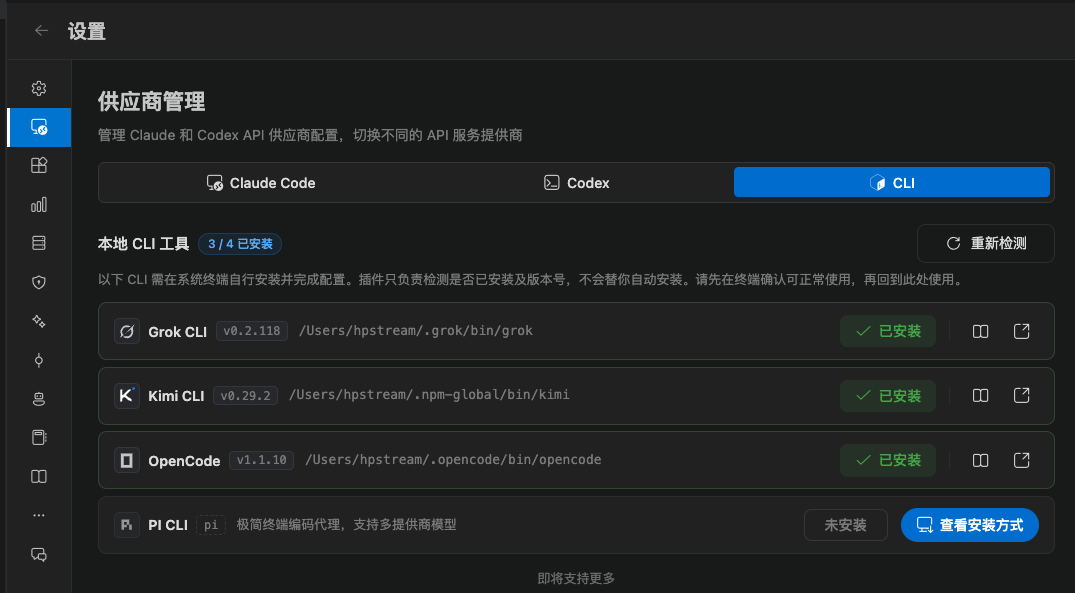Open the server stack sidebar icon

point(39,243)
